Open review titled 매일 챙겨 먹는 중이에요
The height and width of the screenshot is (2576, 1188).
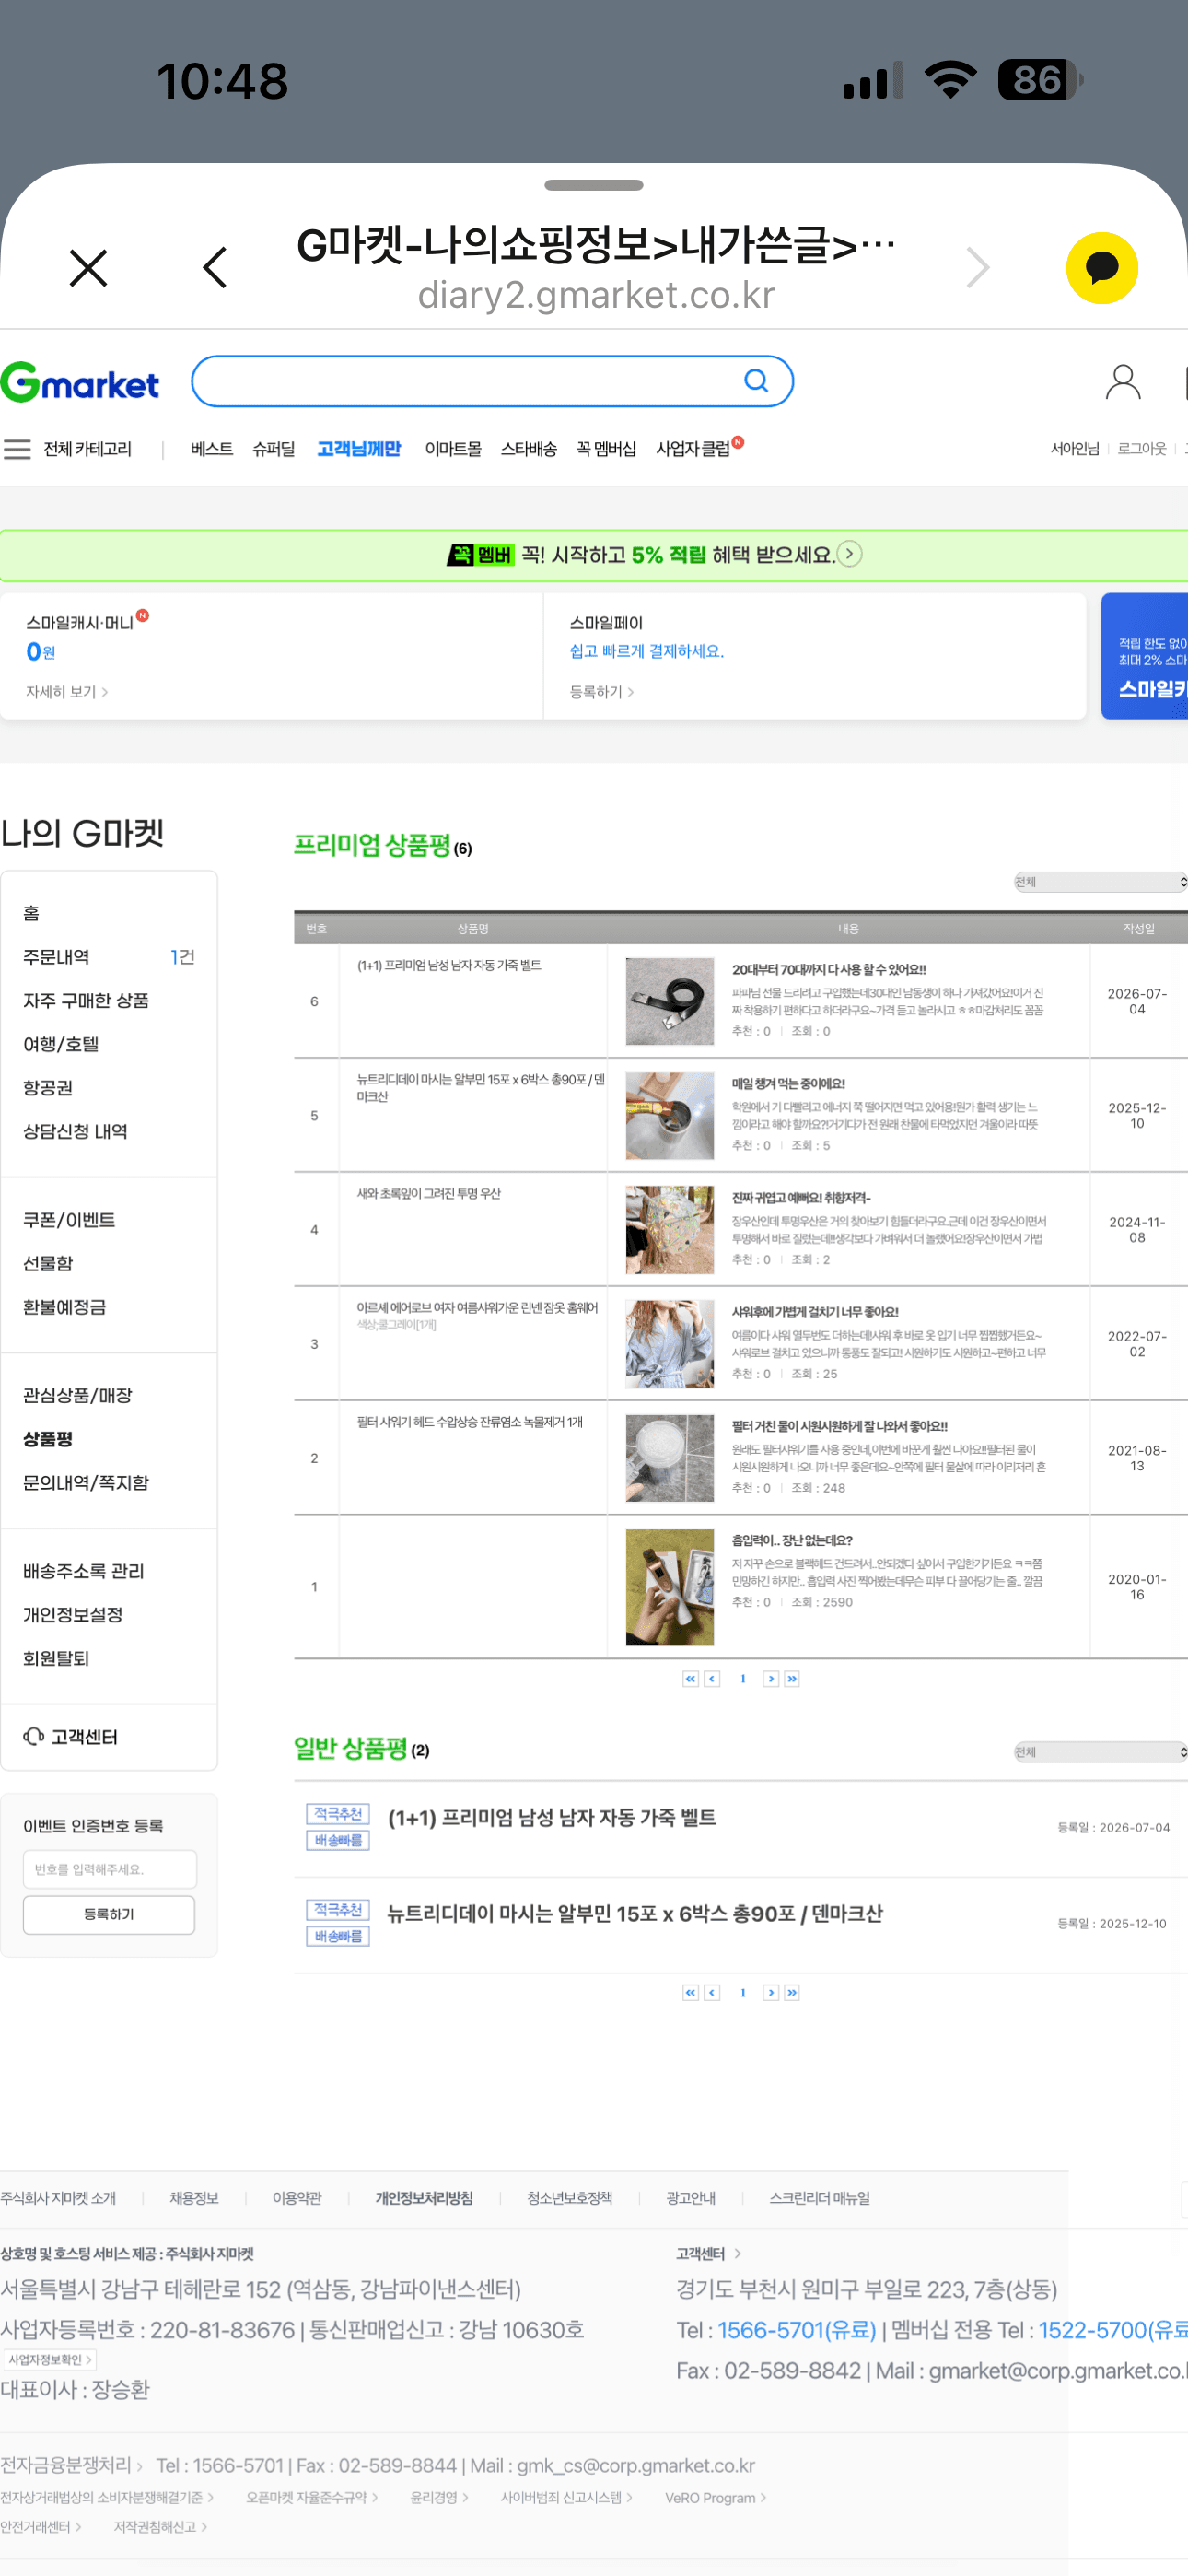coord(788,1083)
